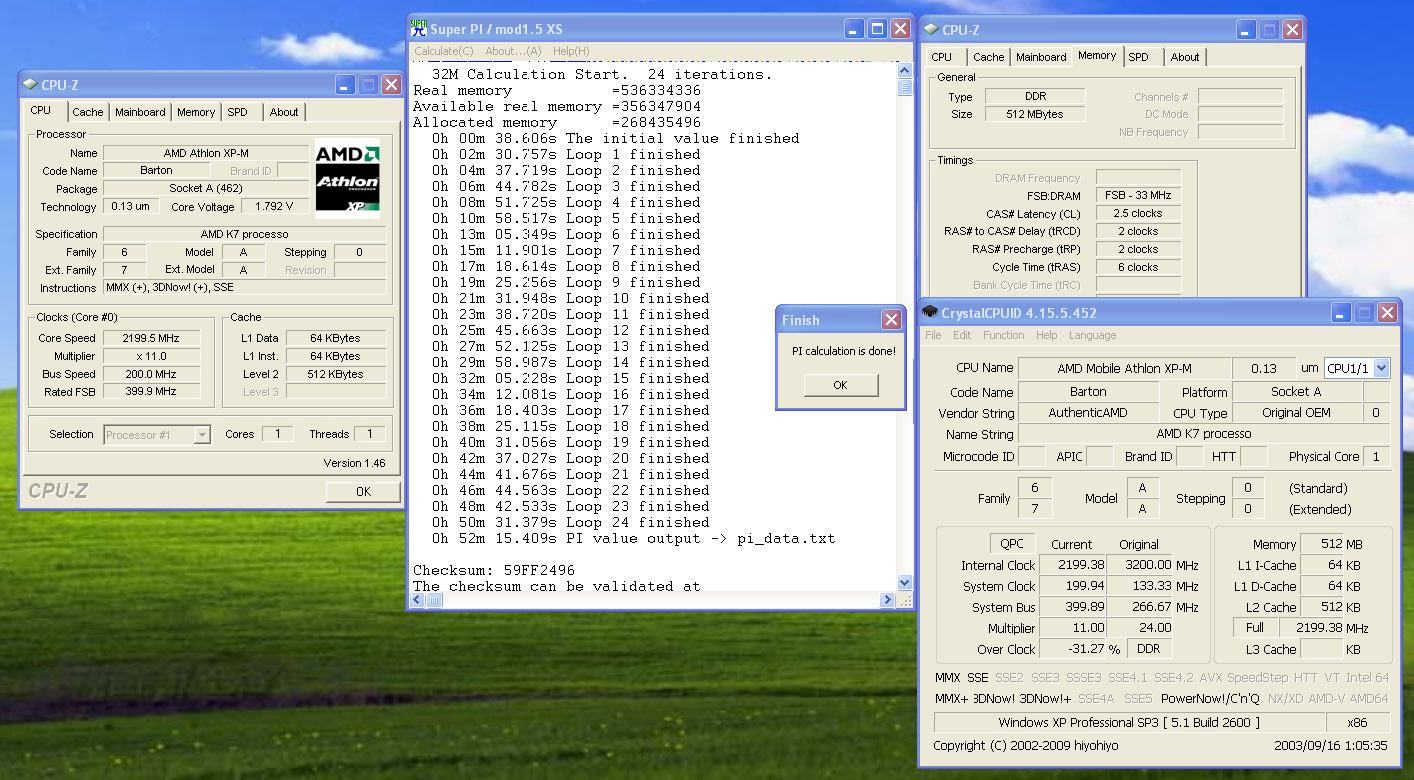Image resolution: width=1414 pixels, height=780 pixels.
Task: Click the title bar icon of the CPU-Z Memory window
Action: [931, 30]
